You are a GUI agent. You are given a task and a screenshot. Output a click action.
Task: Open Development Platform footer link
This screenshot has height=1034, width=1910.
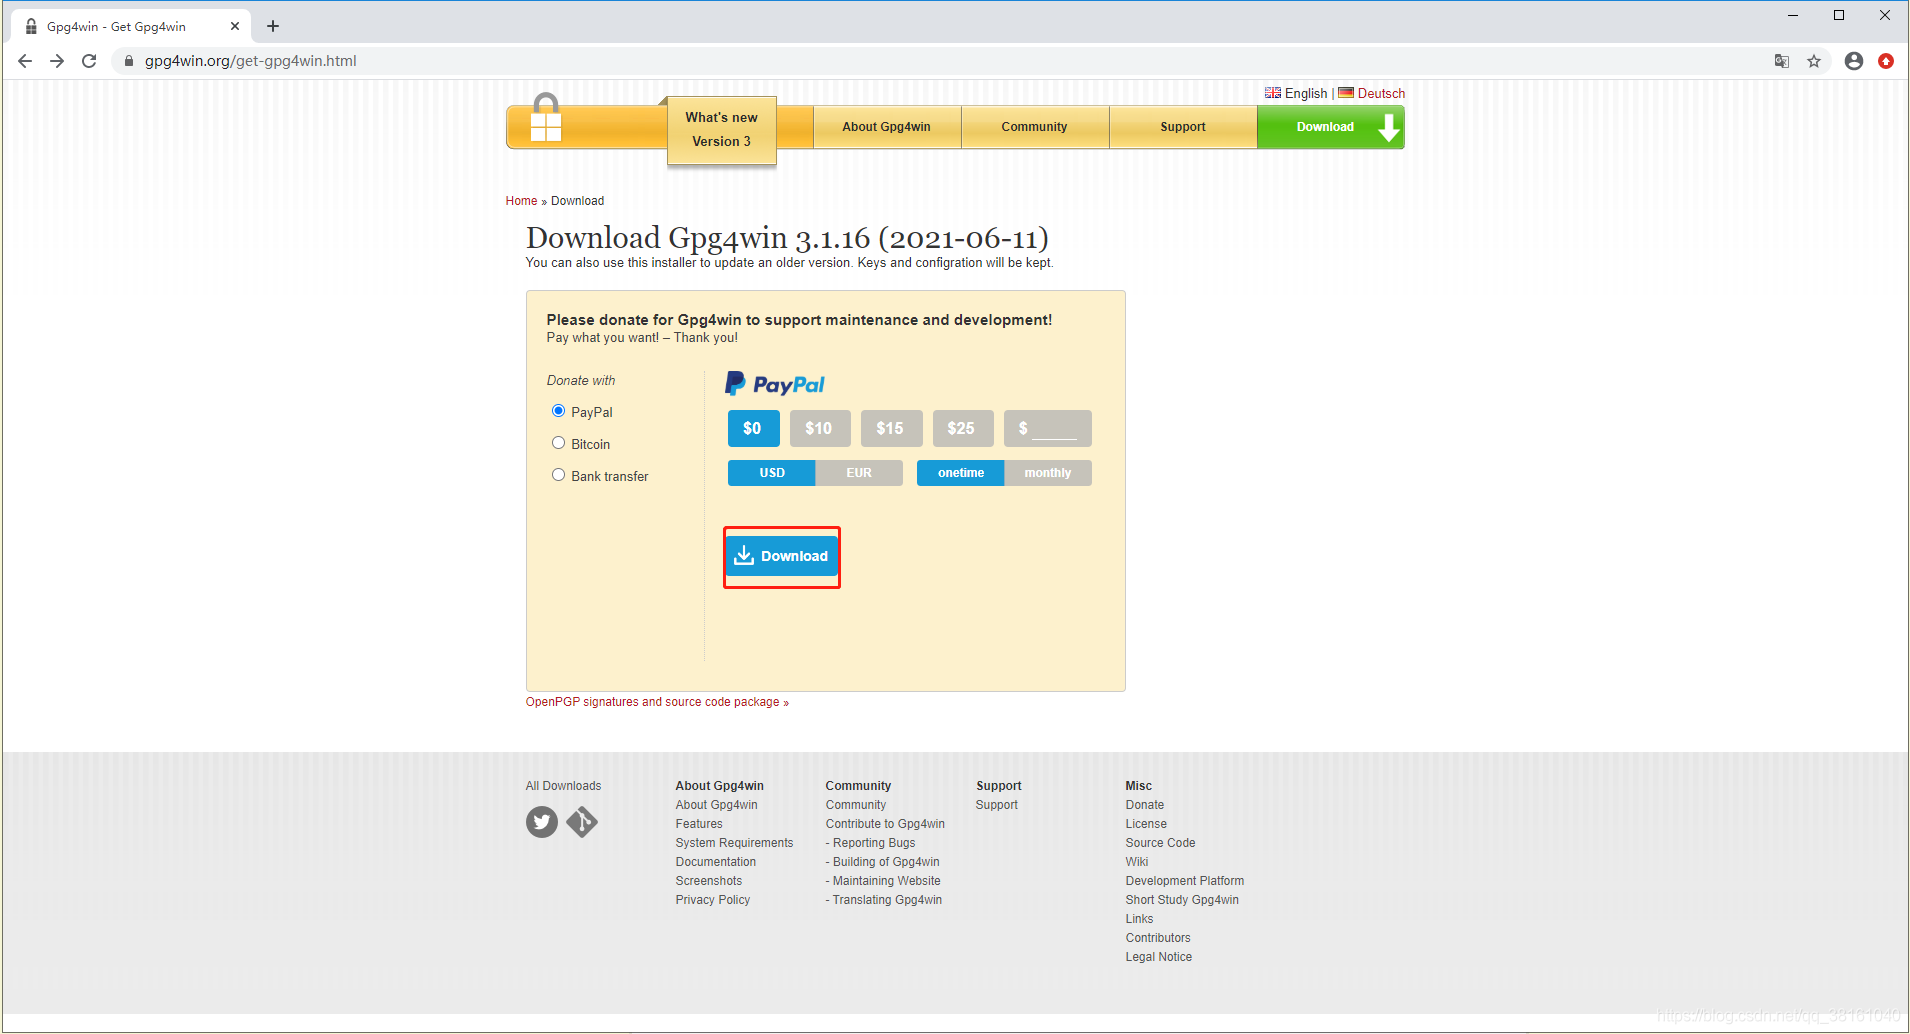point(1185,881)
